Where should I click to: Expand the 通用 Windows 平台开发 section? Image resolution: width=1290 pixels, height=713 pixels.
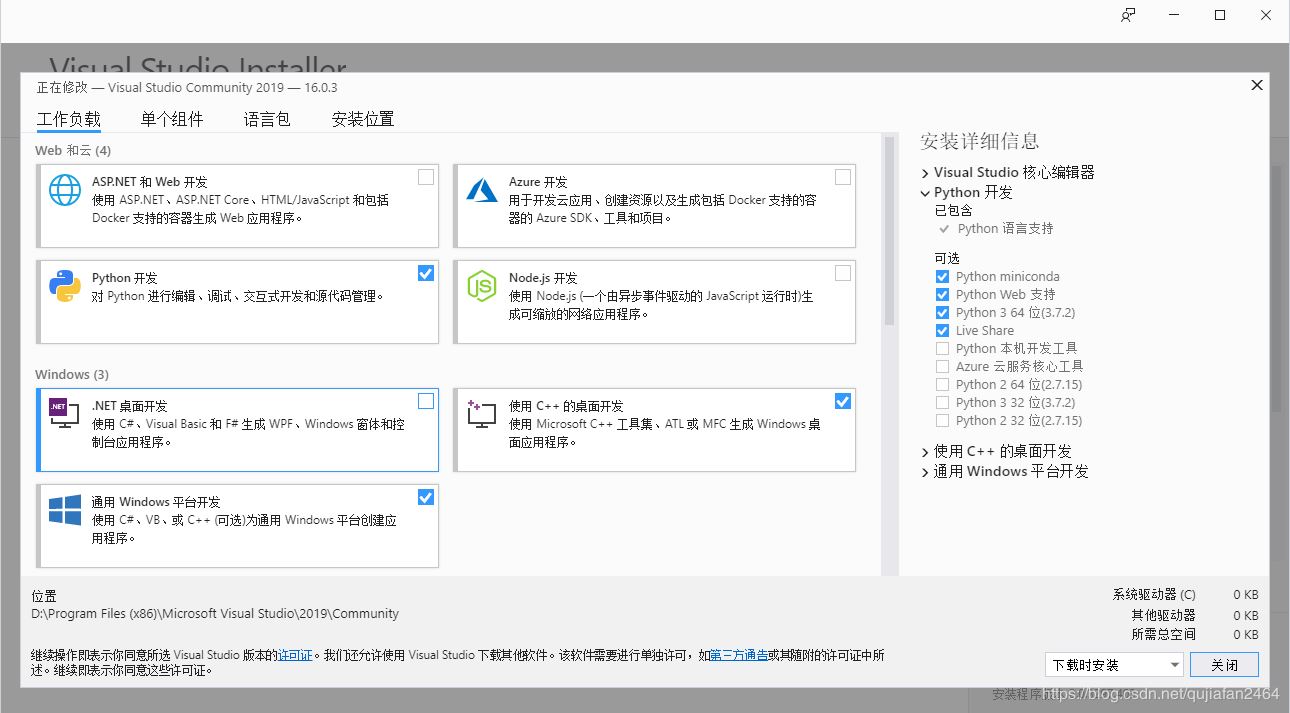[x=924, y=471]
